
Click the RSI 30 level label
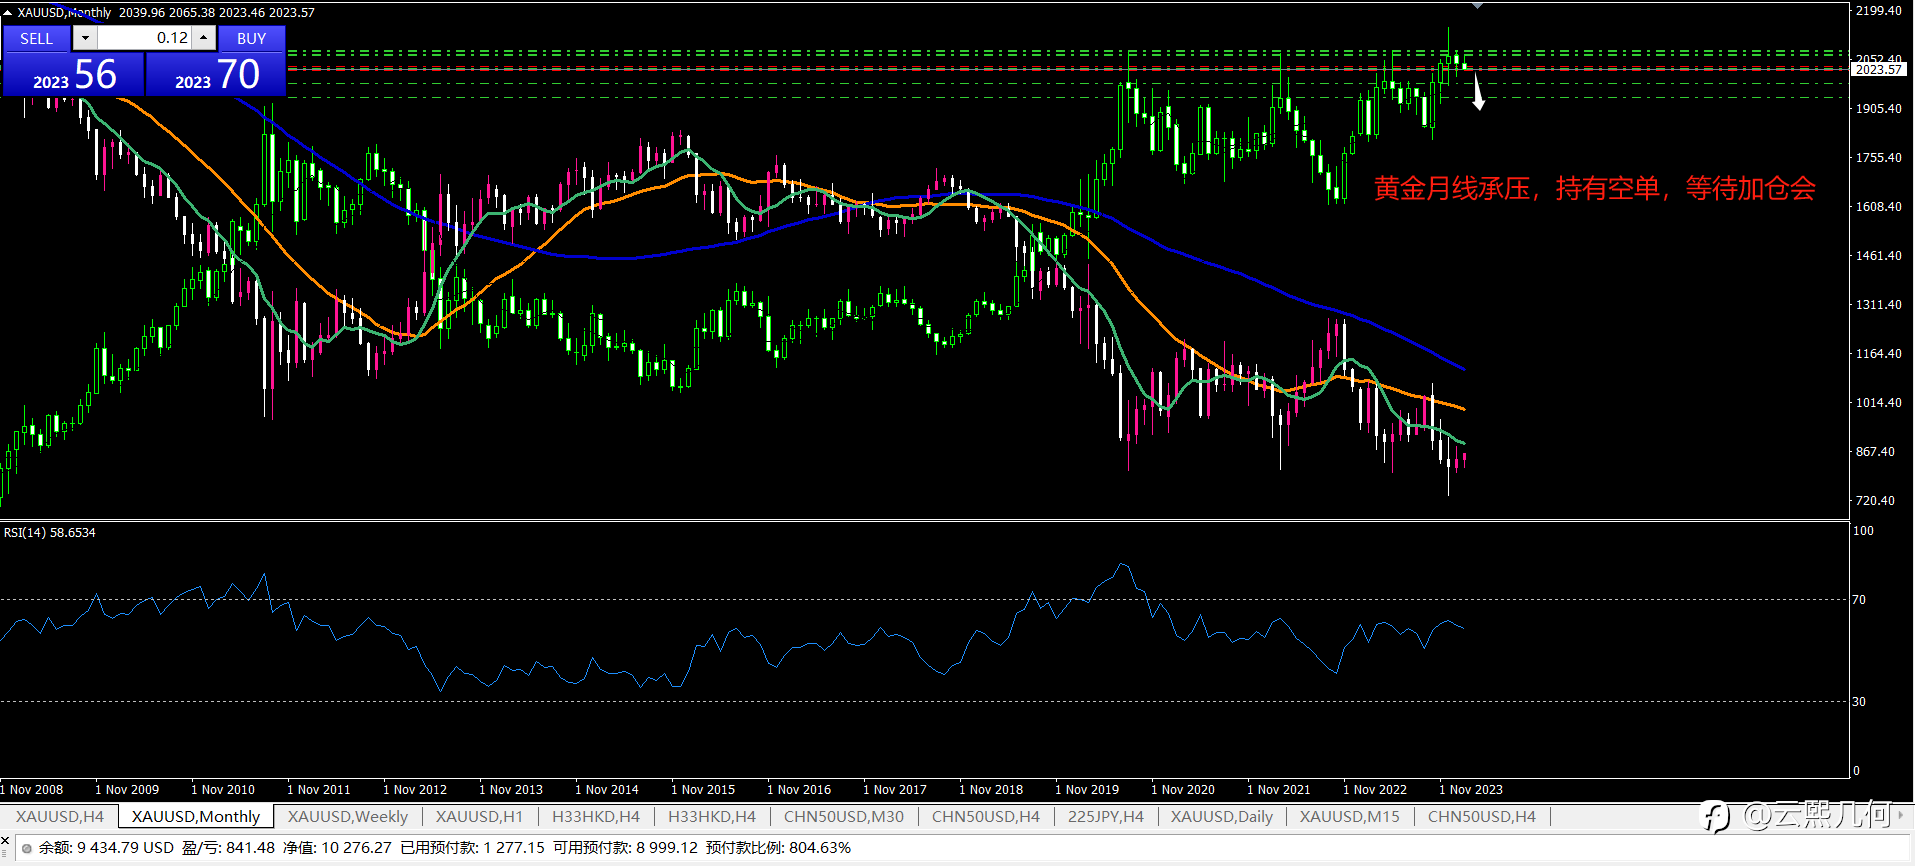point(1858,702)
